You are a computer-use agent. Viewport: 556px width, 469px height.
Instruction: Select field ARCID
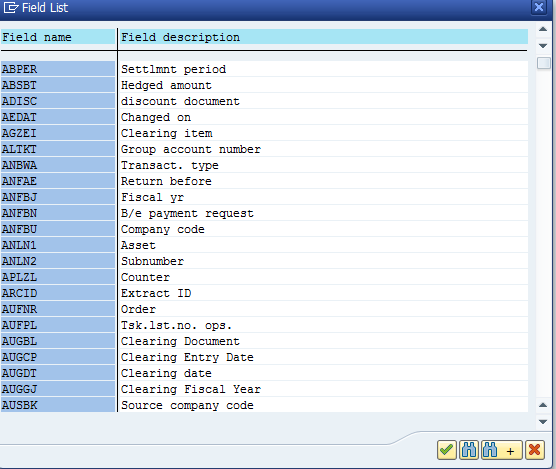pyautogui.click(x=58, y=293)
